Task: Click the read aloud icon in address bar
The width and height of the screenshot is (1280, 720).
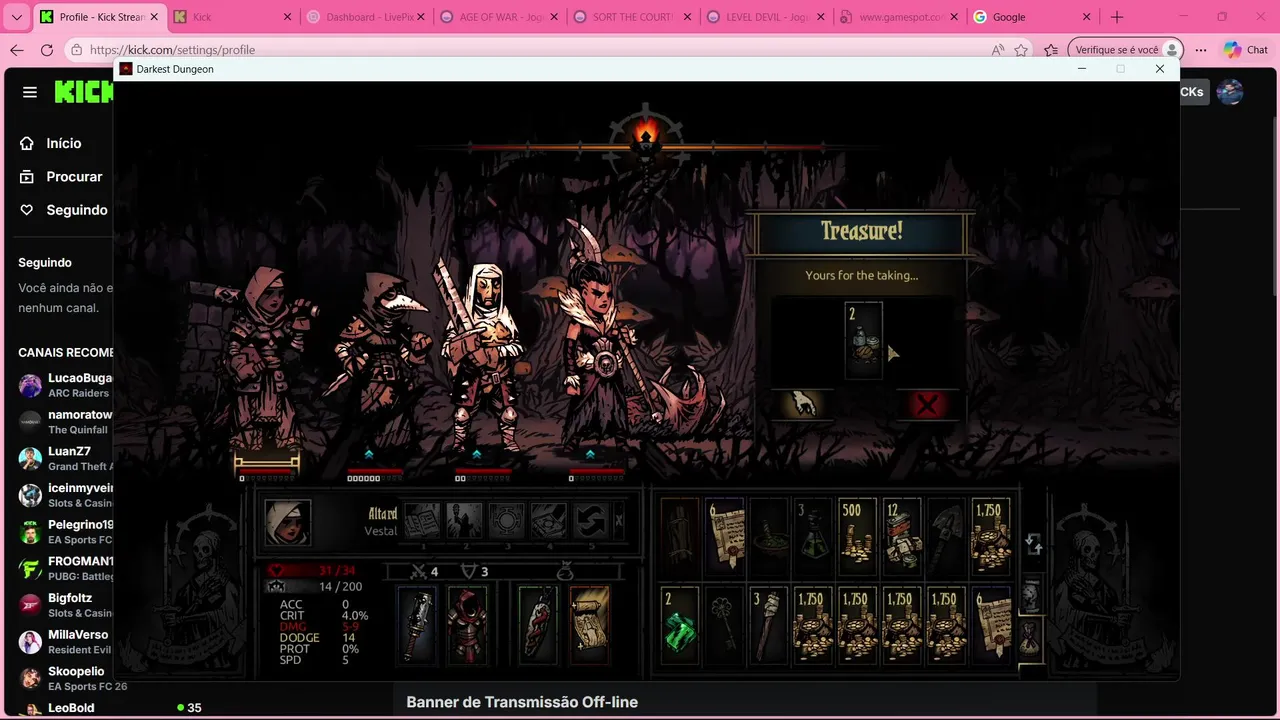Action: tap(997, 50)
